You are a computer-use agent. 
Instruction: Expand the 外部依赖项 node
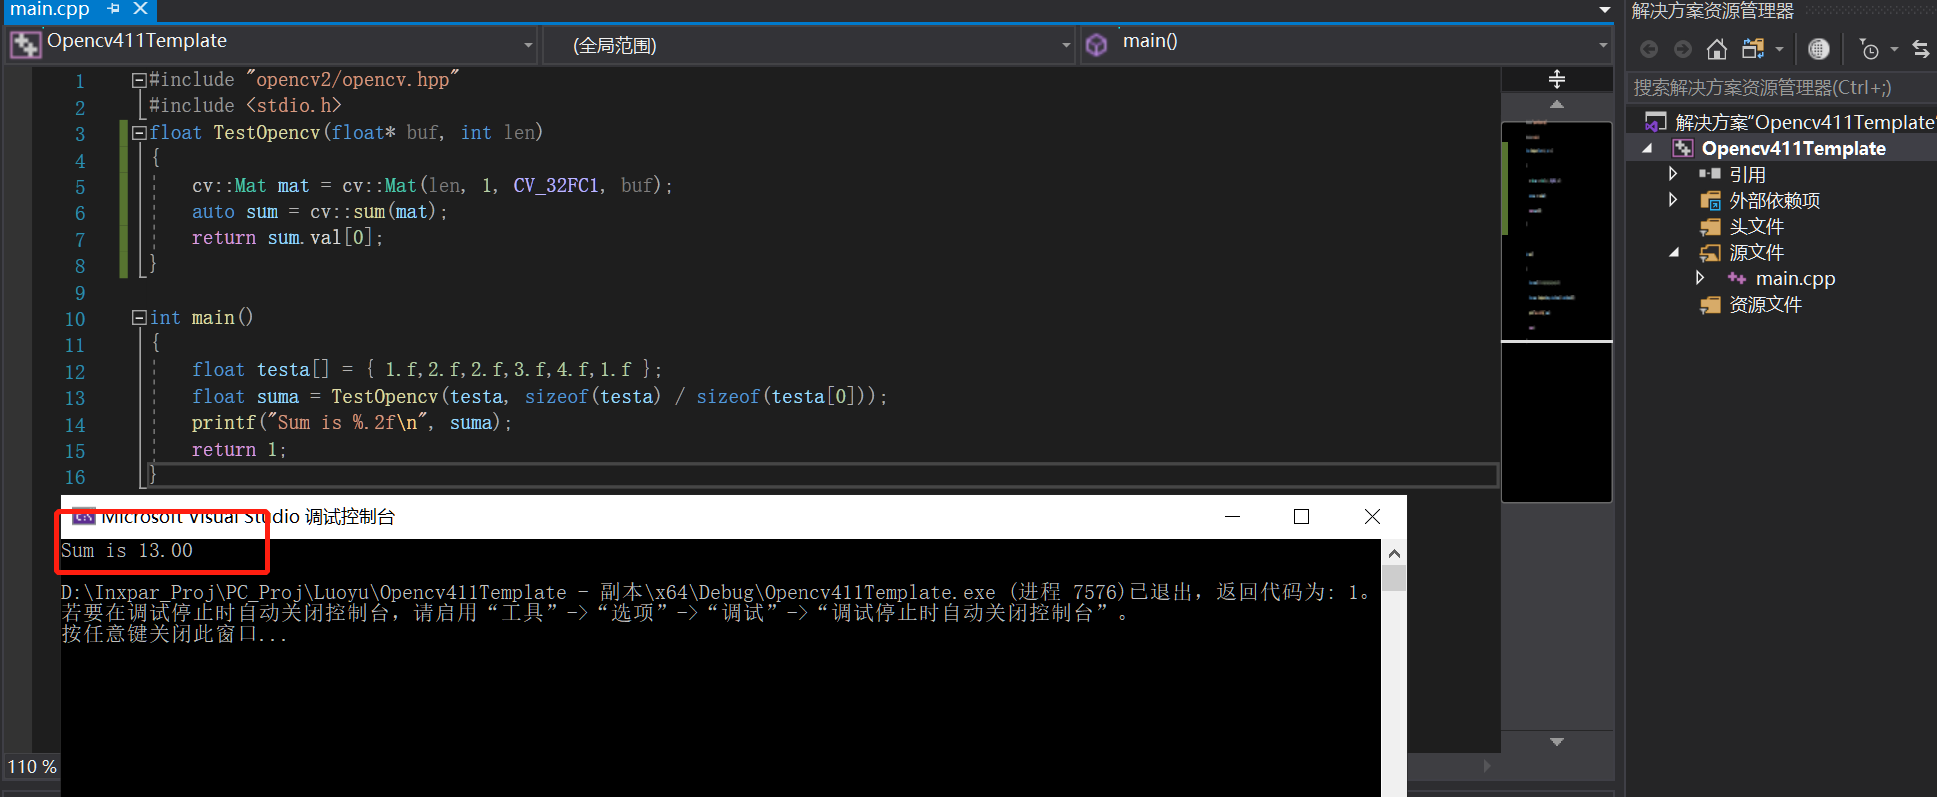point(1673,200)
